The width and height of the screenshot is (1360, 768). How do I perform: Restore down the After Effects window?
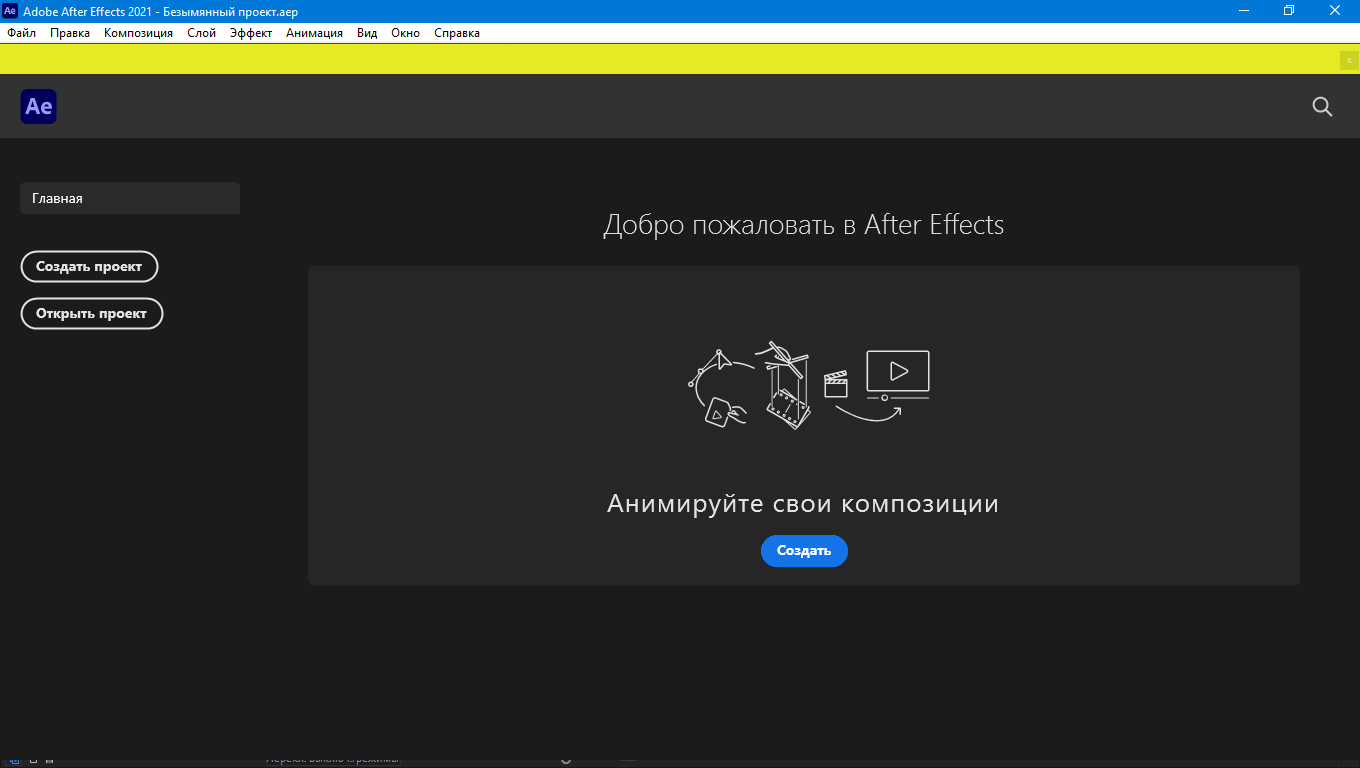click(x=1289, y=11)
